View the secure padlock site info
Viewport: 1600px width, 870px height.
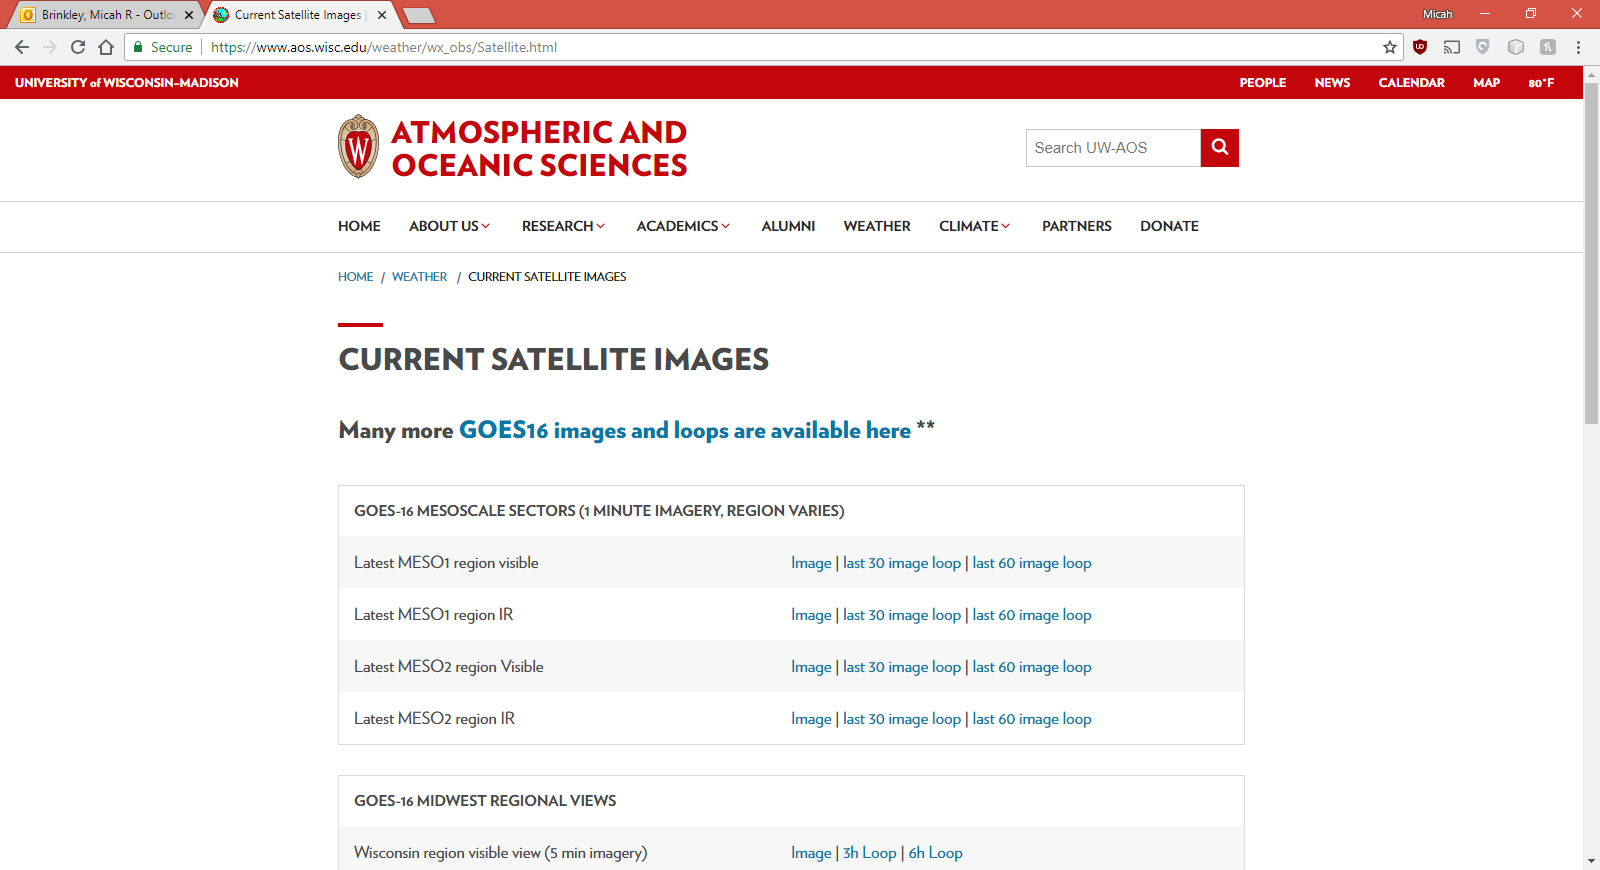(139, 47)
